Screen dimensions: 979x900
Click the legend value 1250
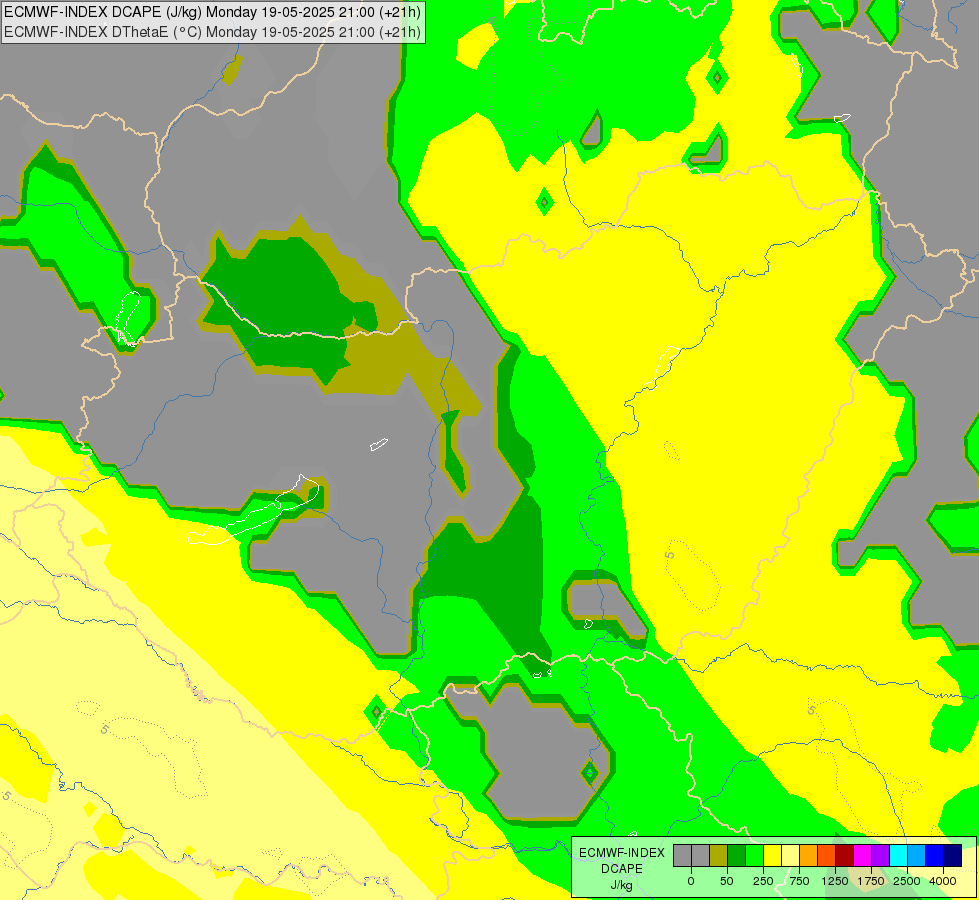(835, 881)
